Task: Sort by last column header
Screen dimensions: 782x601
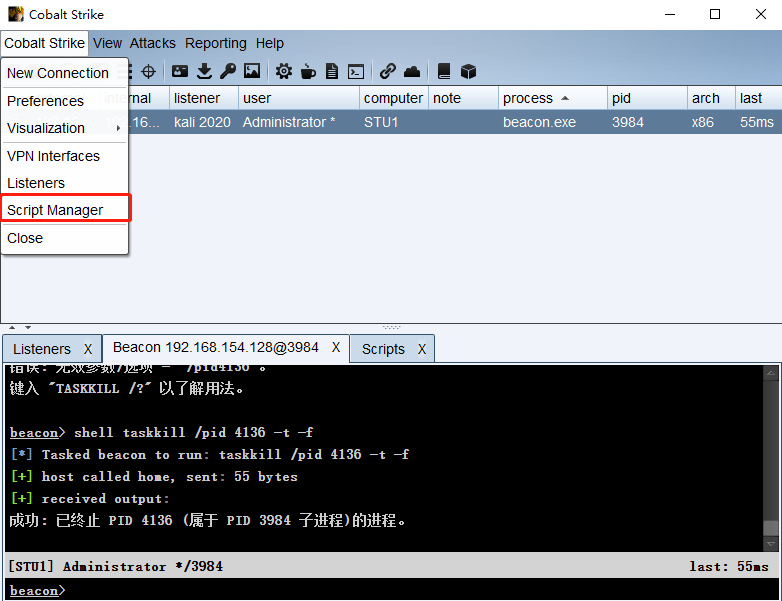Action: pyautogui.click(x=758, y=98)
